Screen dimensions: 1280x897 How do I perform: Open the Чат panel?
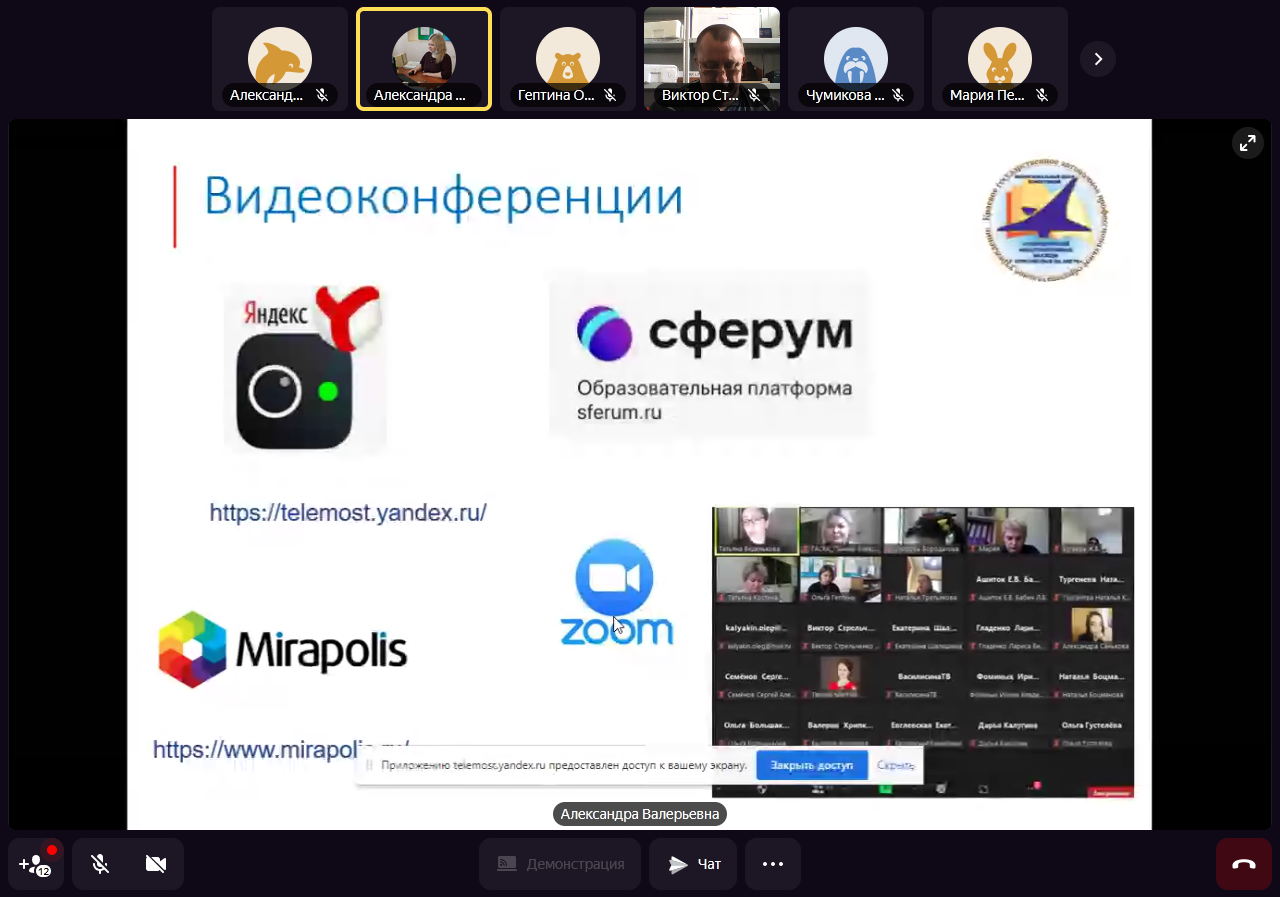[x=693, y=864]
